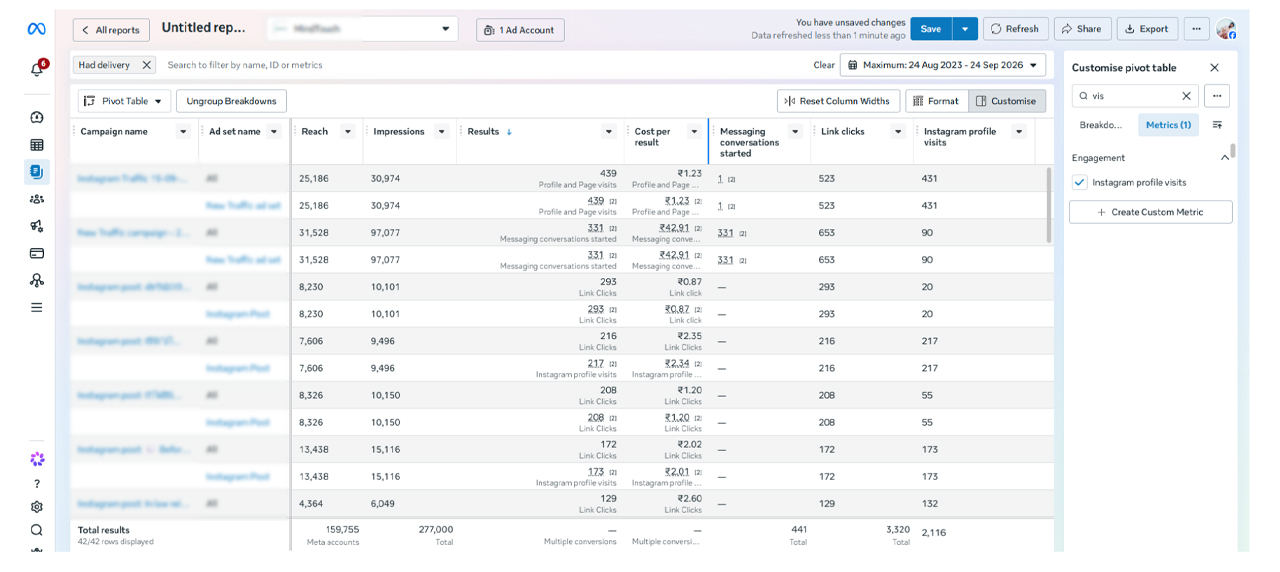Screen dimensions: 1280x572
Task: Select the Metrics (1) tab
Action: tap(1168, 125)
